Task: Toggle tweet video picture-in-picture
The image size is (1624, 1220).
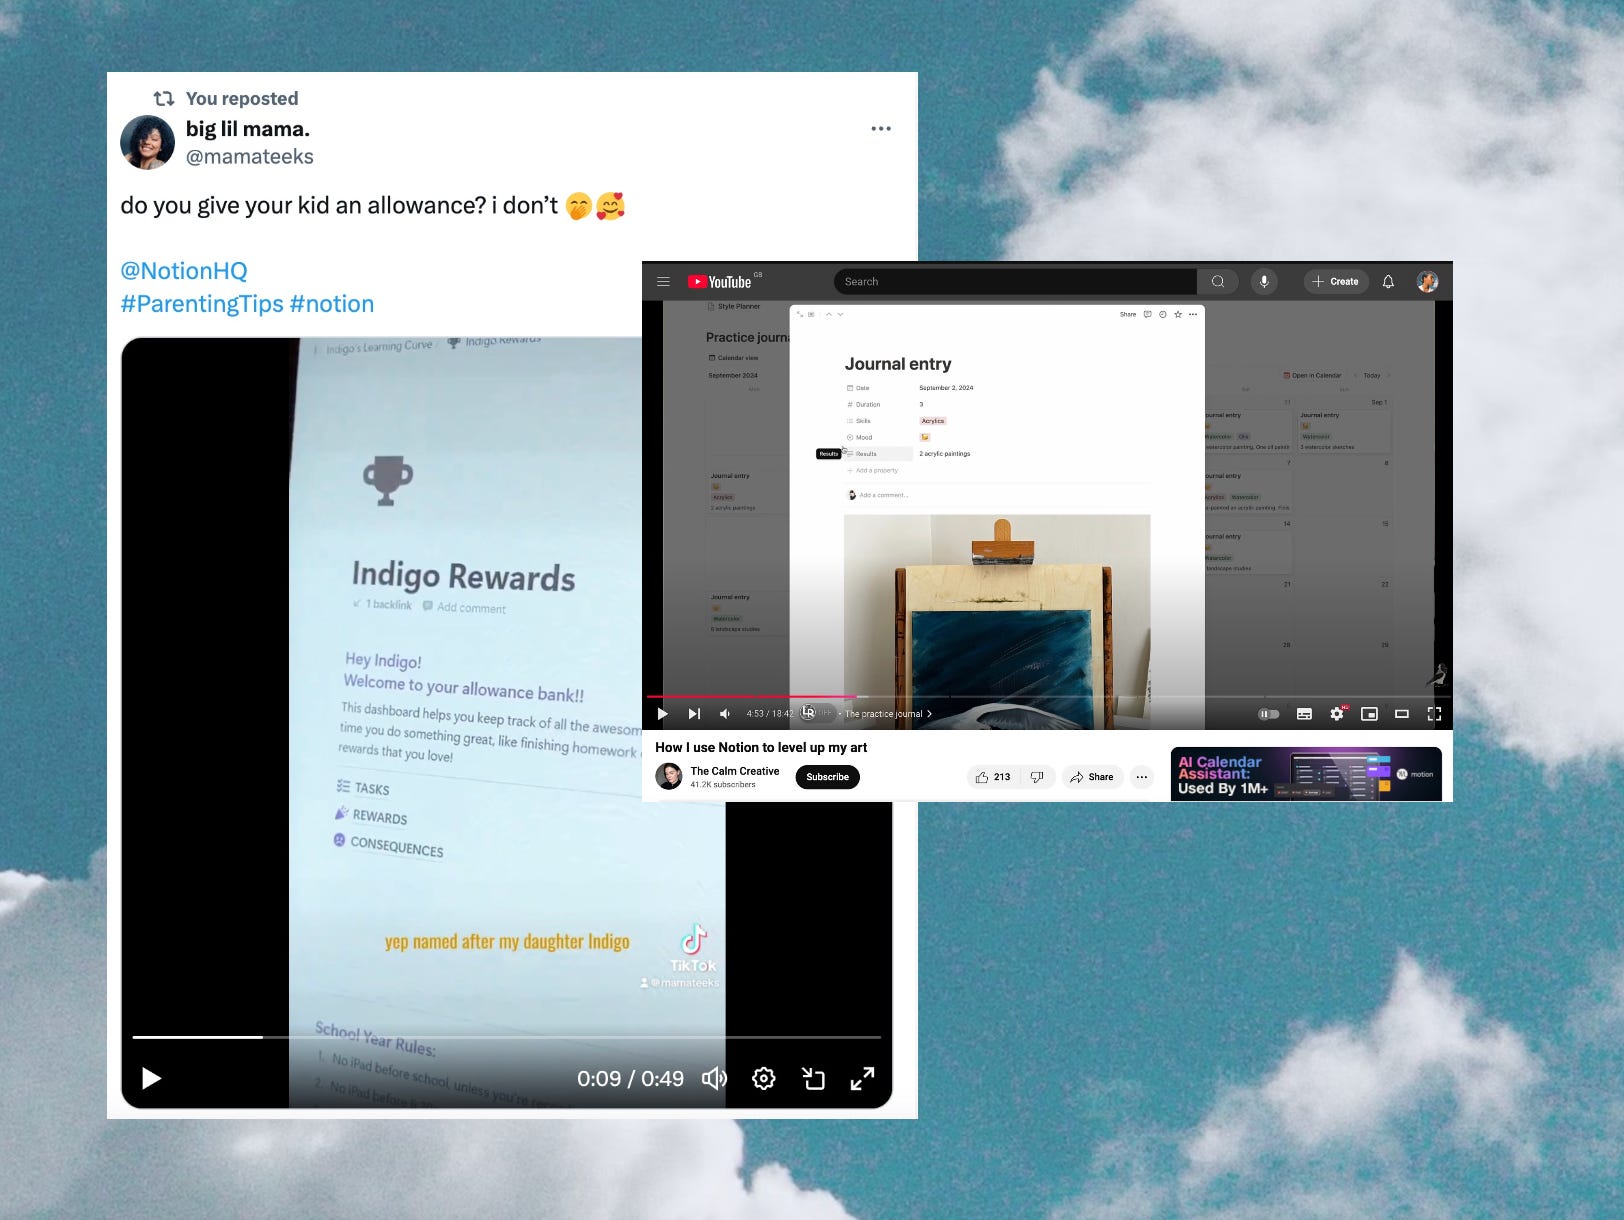Action: 813,1078
